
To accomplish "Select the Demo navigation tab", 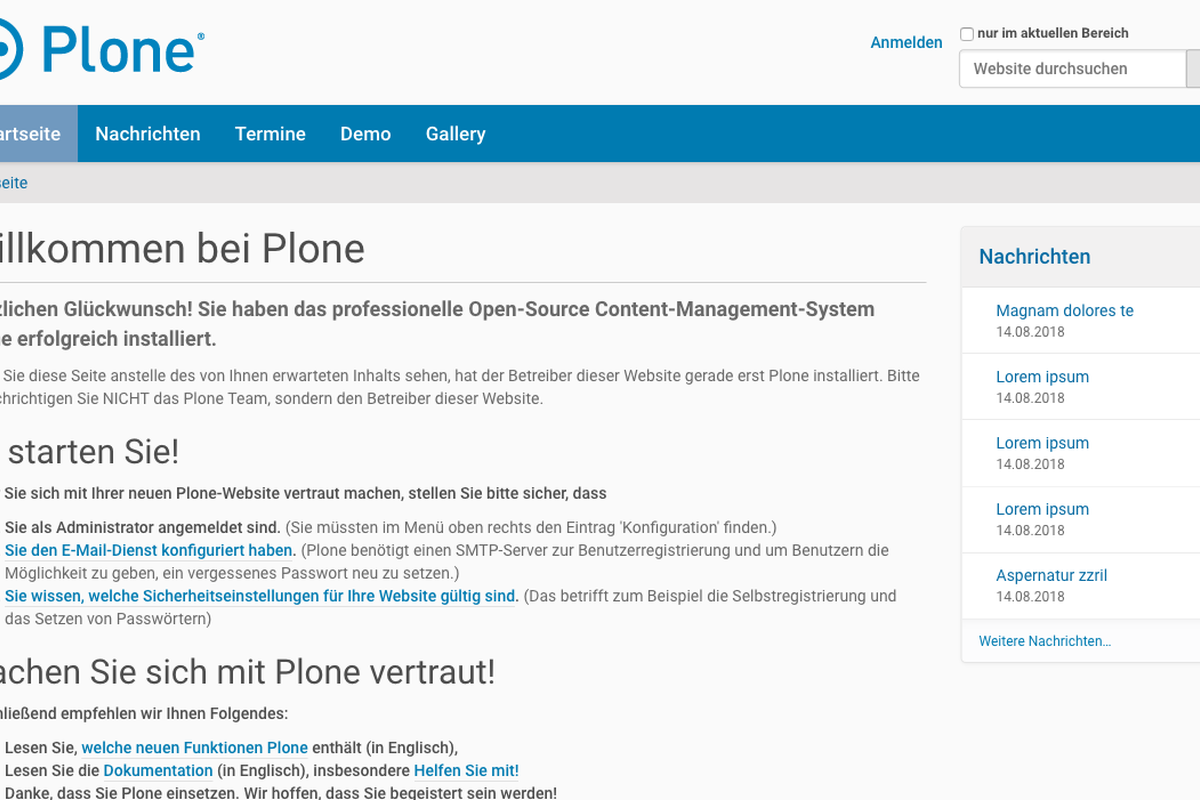I will point(365,134).
